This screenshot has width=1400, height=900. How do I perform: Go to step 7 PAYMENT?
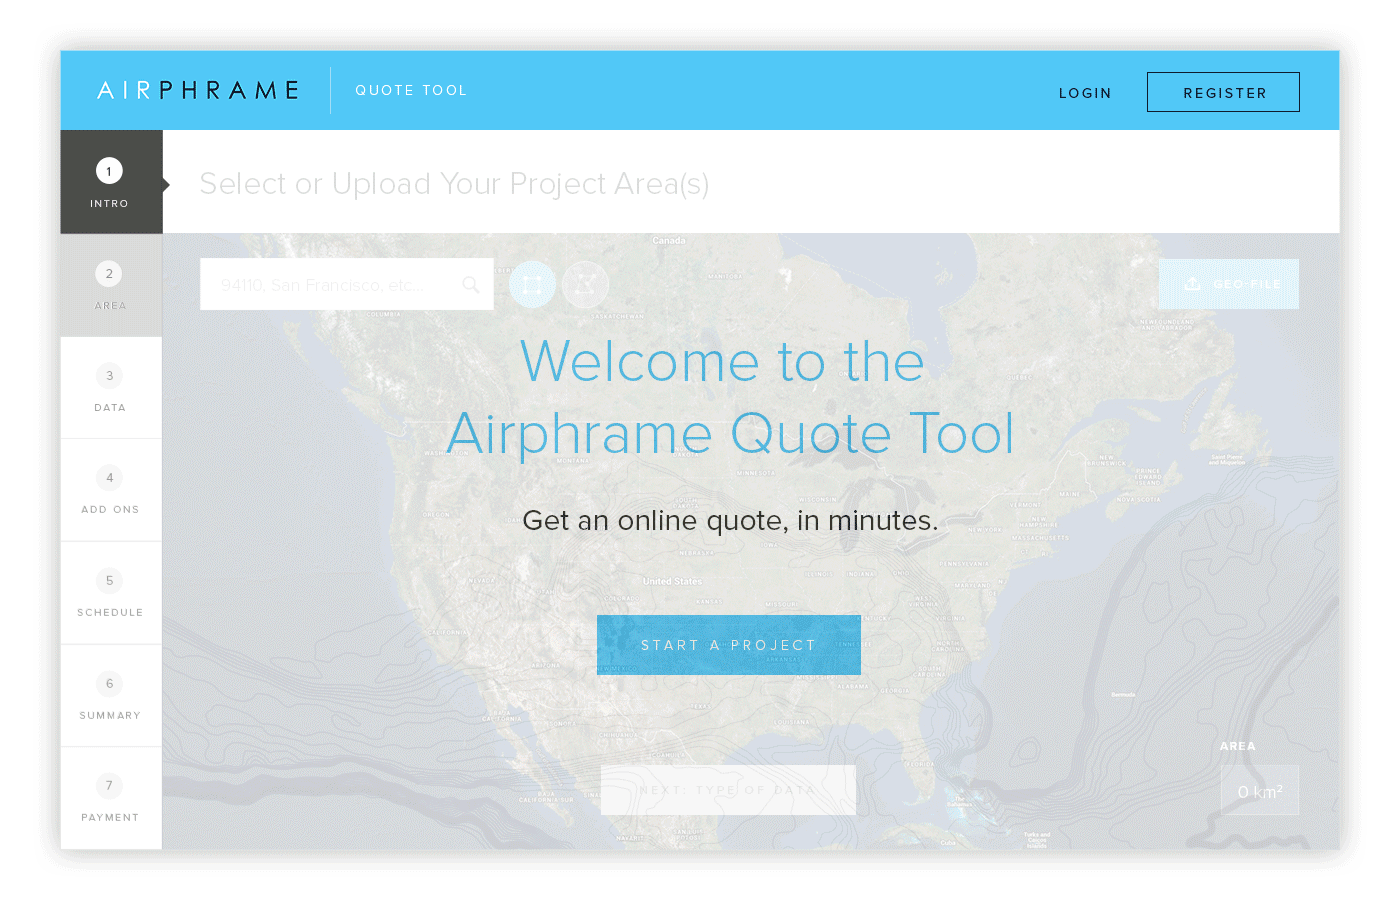(111, 798)
